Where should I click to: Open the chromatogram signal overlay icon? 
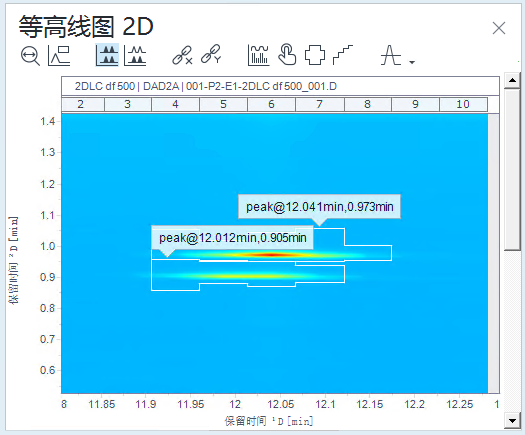point(258,55)
